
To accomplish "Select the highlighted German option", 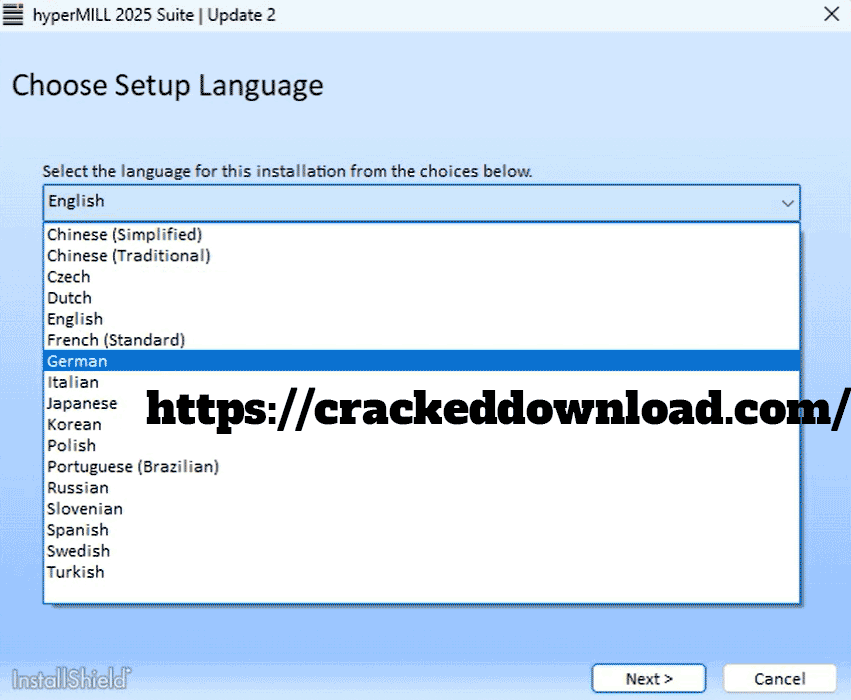I will coord(421,361).
